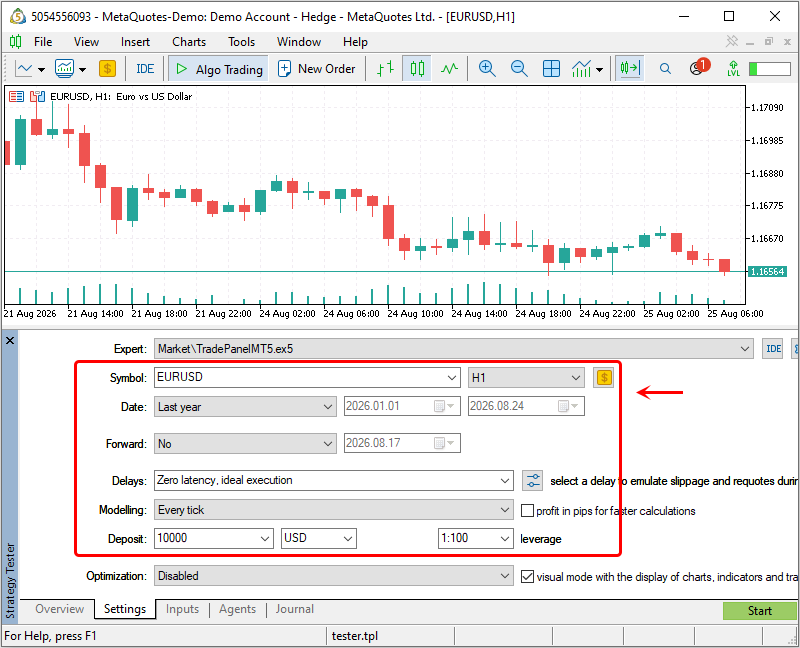Viewport: 800px width, 648px height.
Task: Expand the H1 timeframe dropdown
Action: tap(576, 378)
